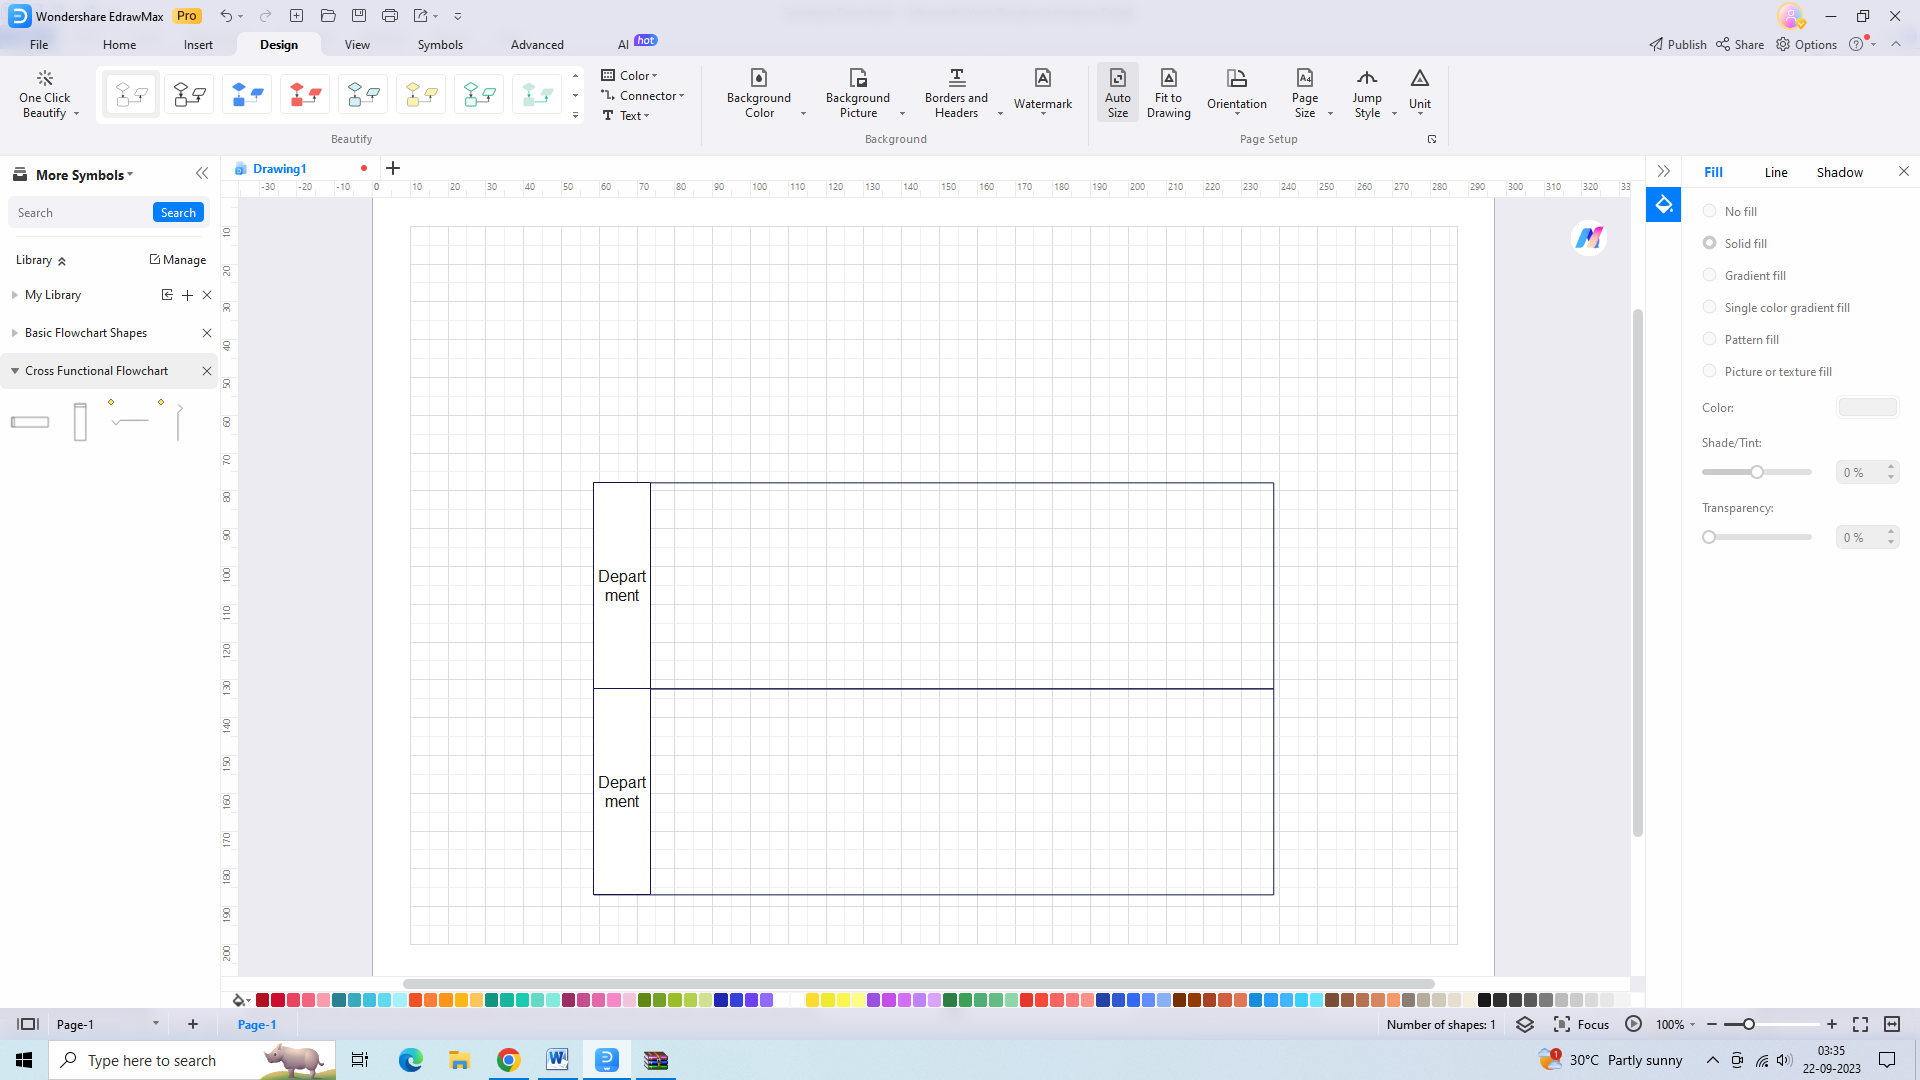Switch to the View tab
Screen dimensions: 1920x1080
pos(356,44)
